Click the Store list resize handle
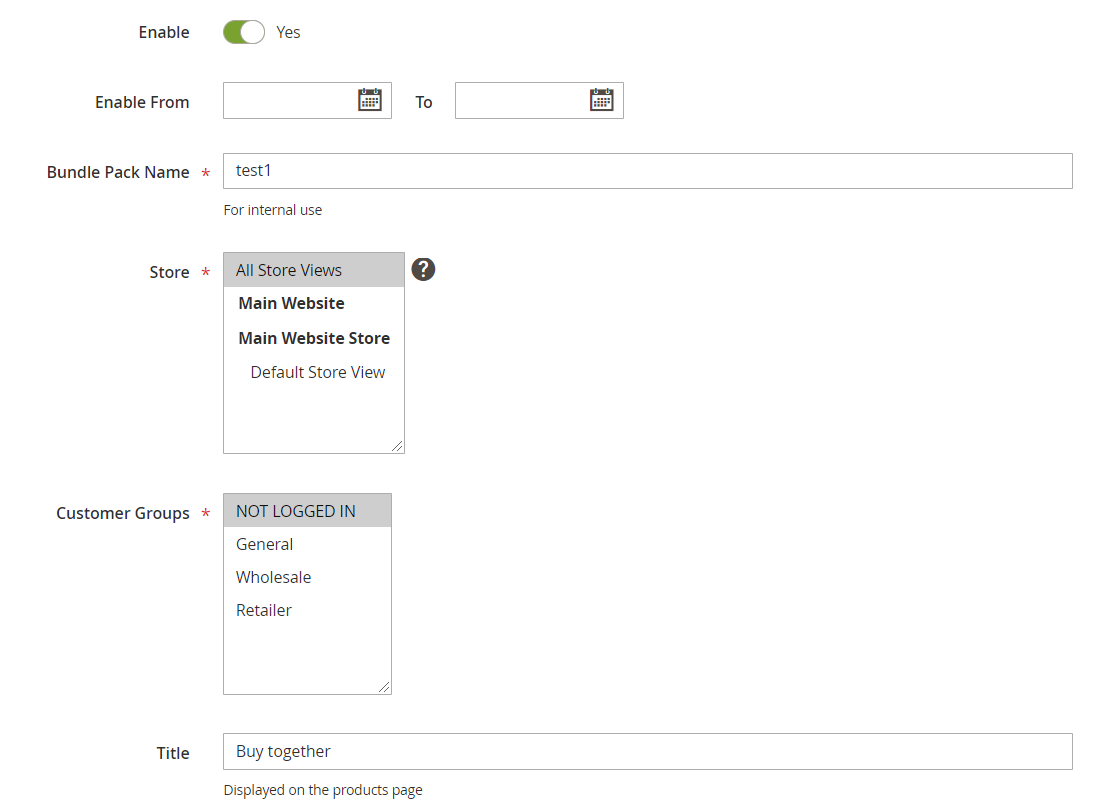Image resolution: width=1093 pixels, height=807 pixels. click(x=397, y=446)
